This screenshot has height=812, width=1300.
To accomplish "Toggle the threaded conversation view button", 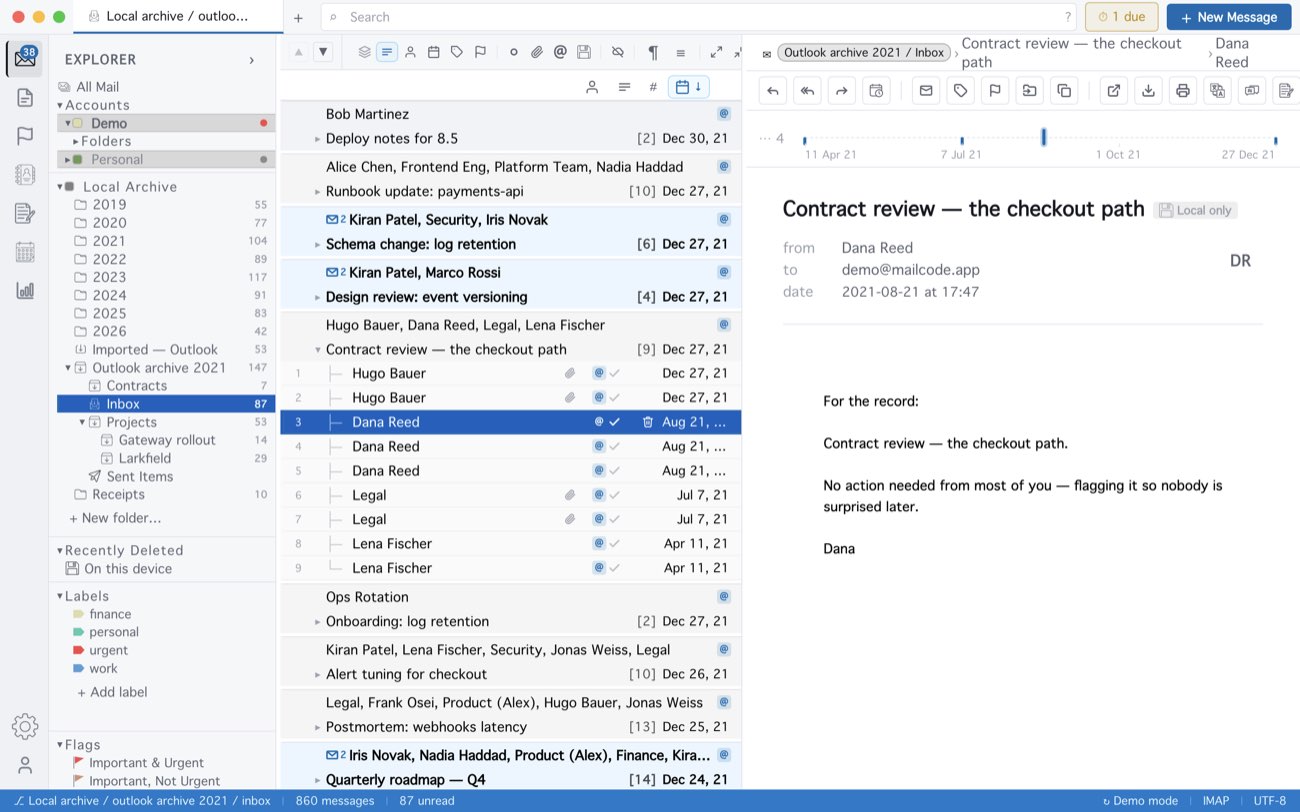I will tap(387, 52).
